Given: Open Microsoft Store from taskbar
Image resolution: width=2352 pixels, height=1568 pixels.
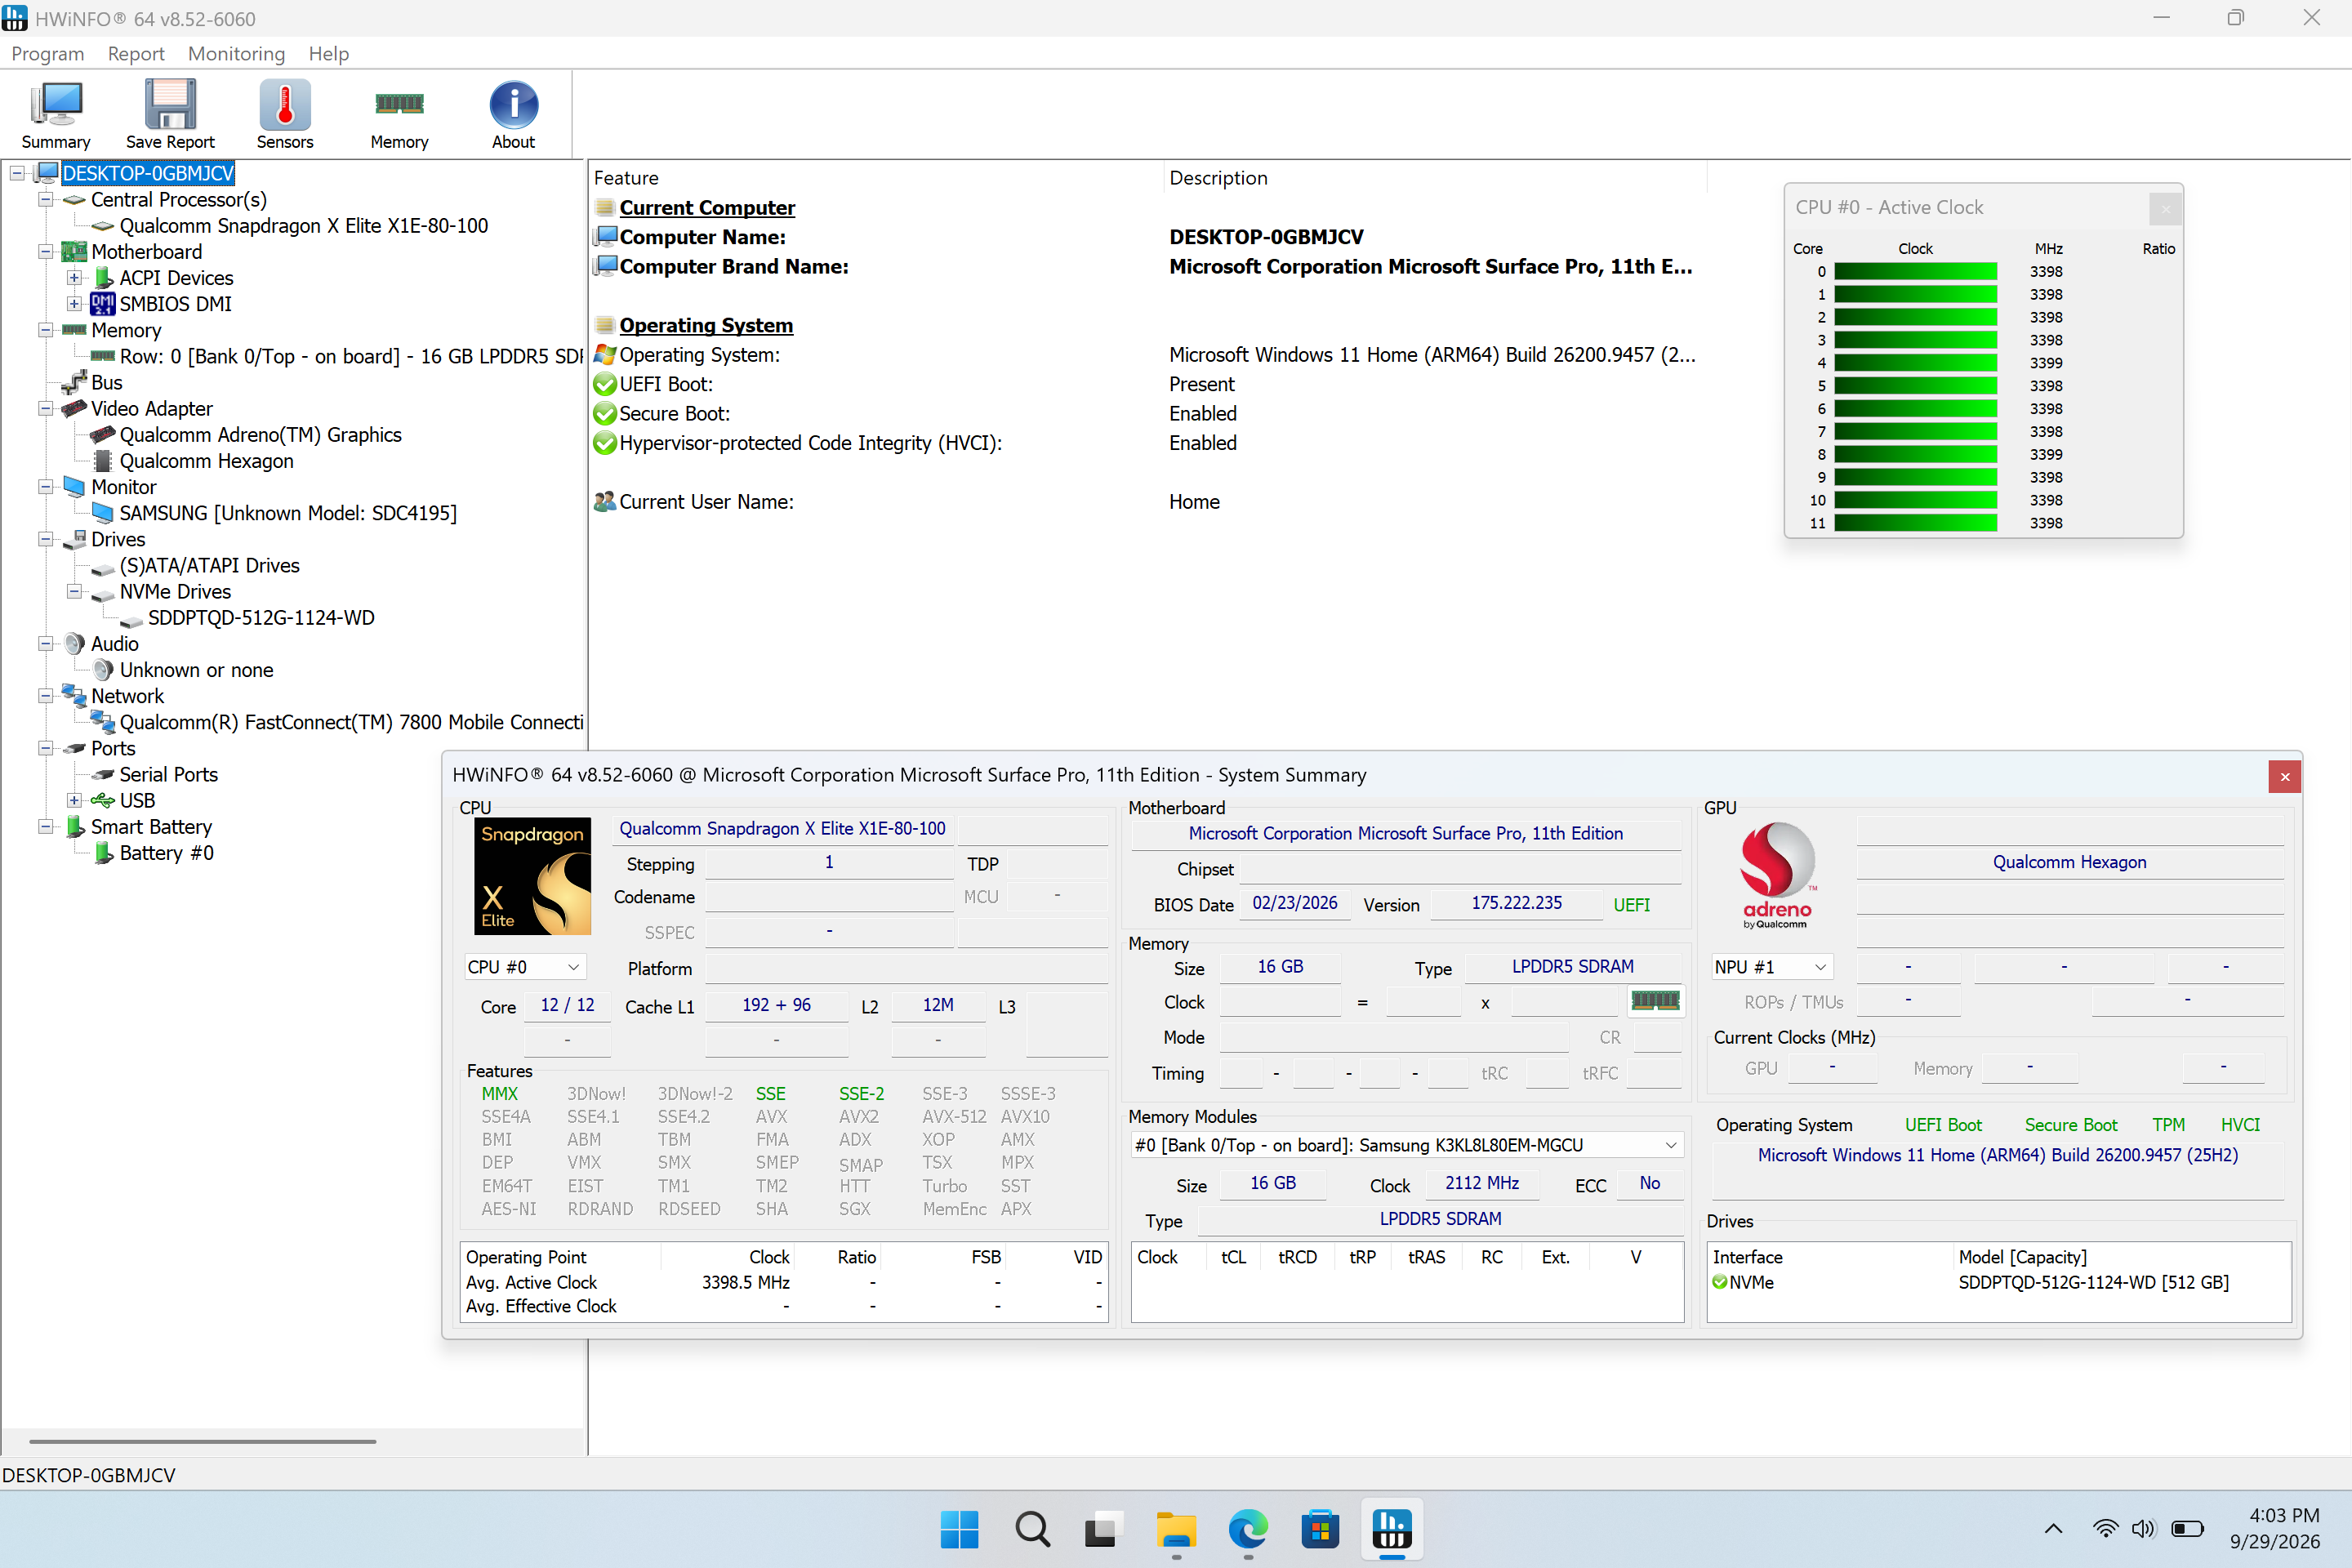Looking at the screenshot, I should tap(1320, 1528).
